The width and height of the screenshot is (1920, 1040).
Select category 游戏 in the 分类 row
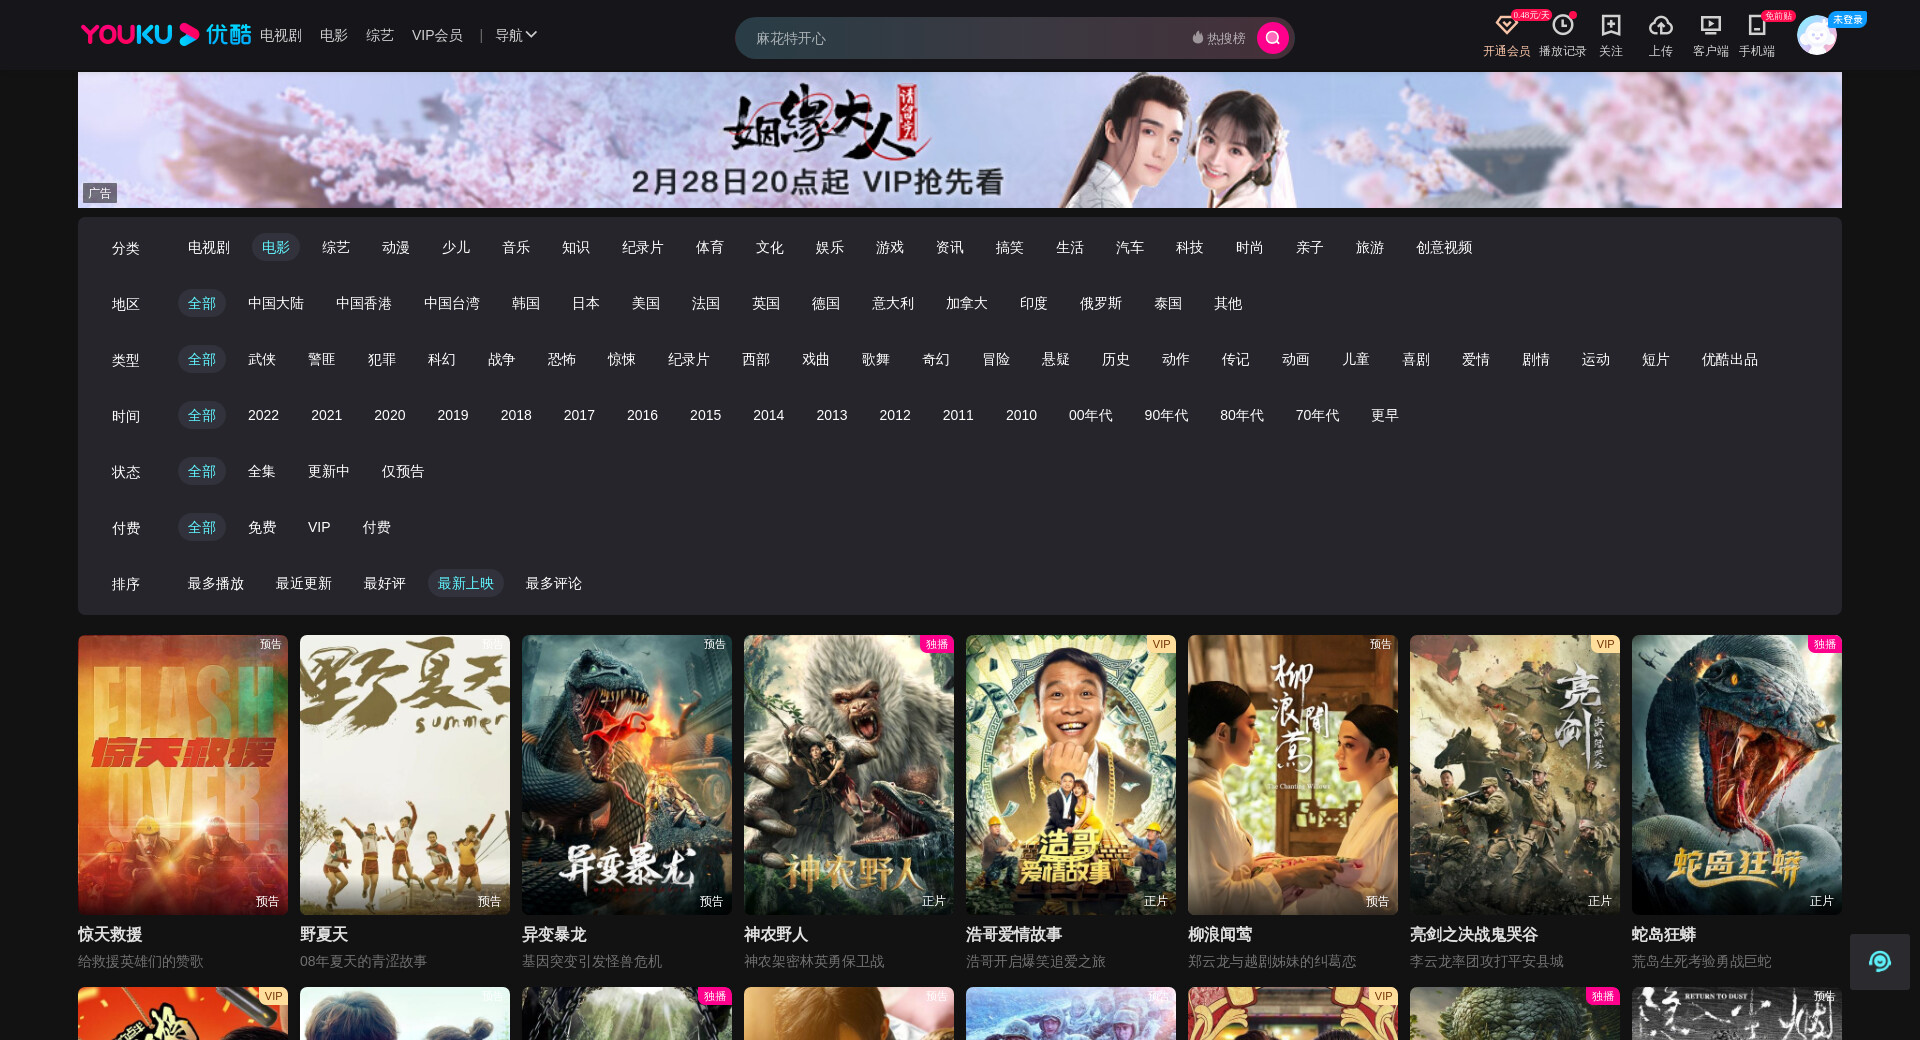coord(889,247)
